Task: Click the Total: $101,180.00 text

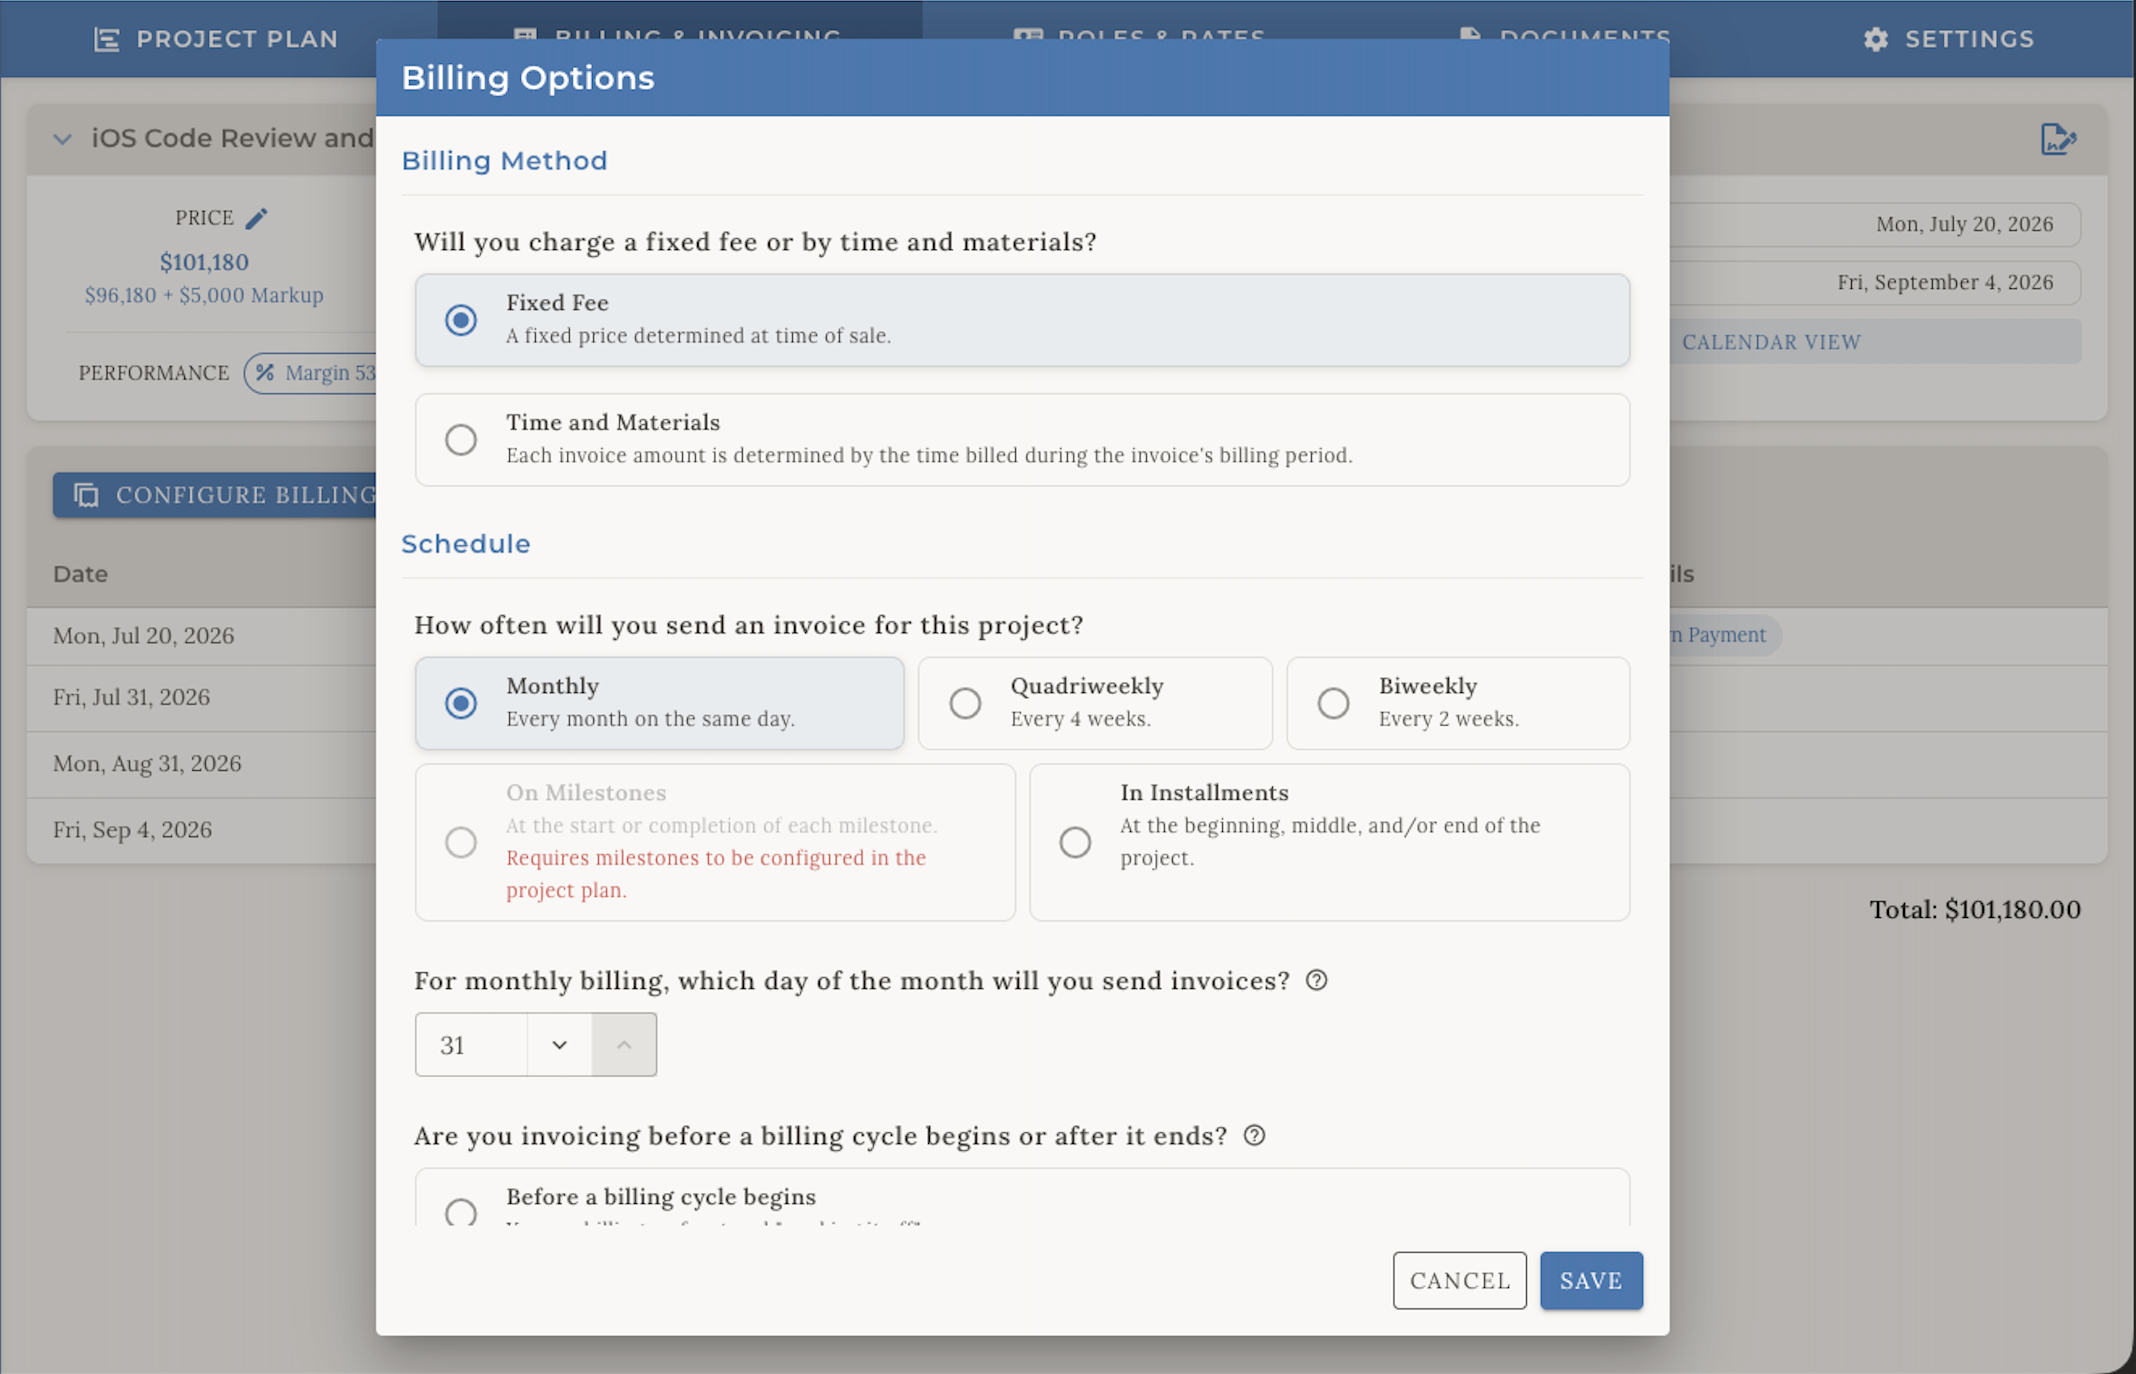Action: pyautogui.click(x=1975, y=909)
